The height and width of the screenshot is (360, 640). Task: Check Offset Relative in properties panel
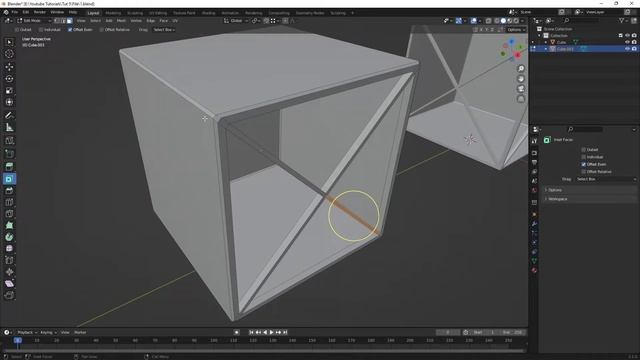pos(583,172)
